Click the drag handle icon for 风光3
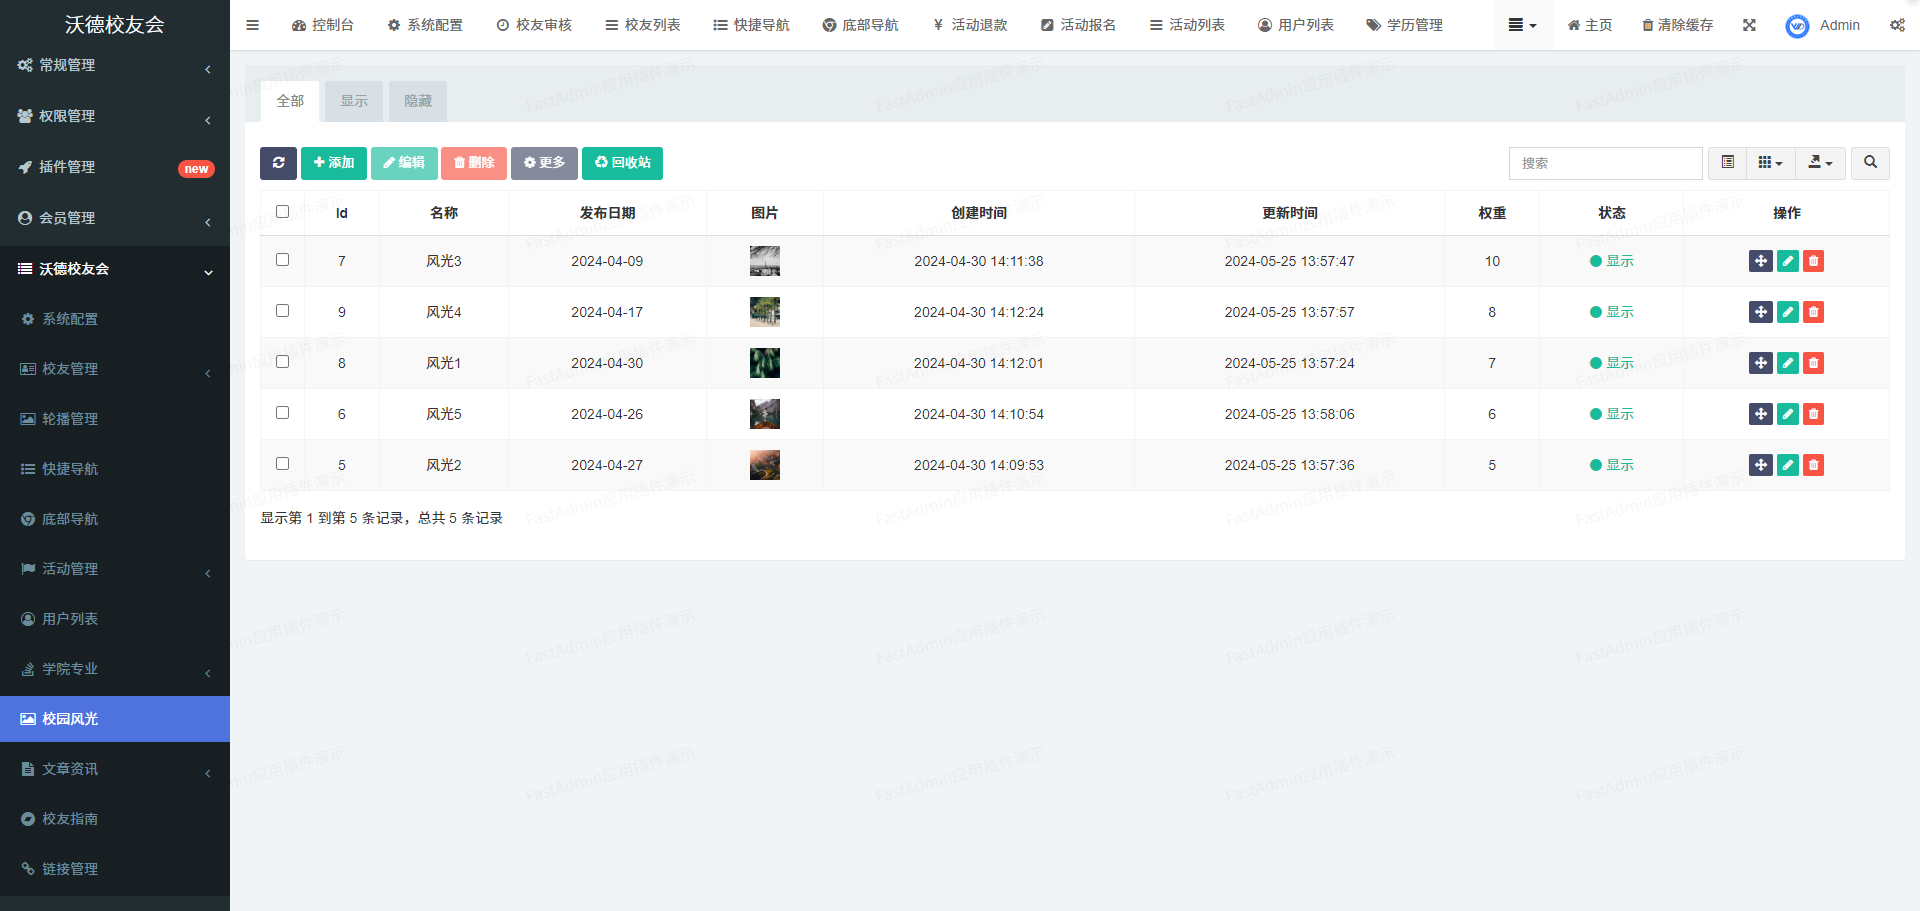This screenshot has height=911, width=1920. [x=1761, y=261]
